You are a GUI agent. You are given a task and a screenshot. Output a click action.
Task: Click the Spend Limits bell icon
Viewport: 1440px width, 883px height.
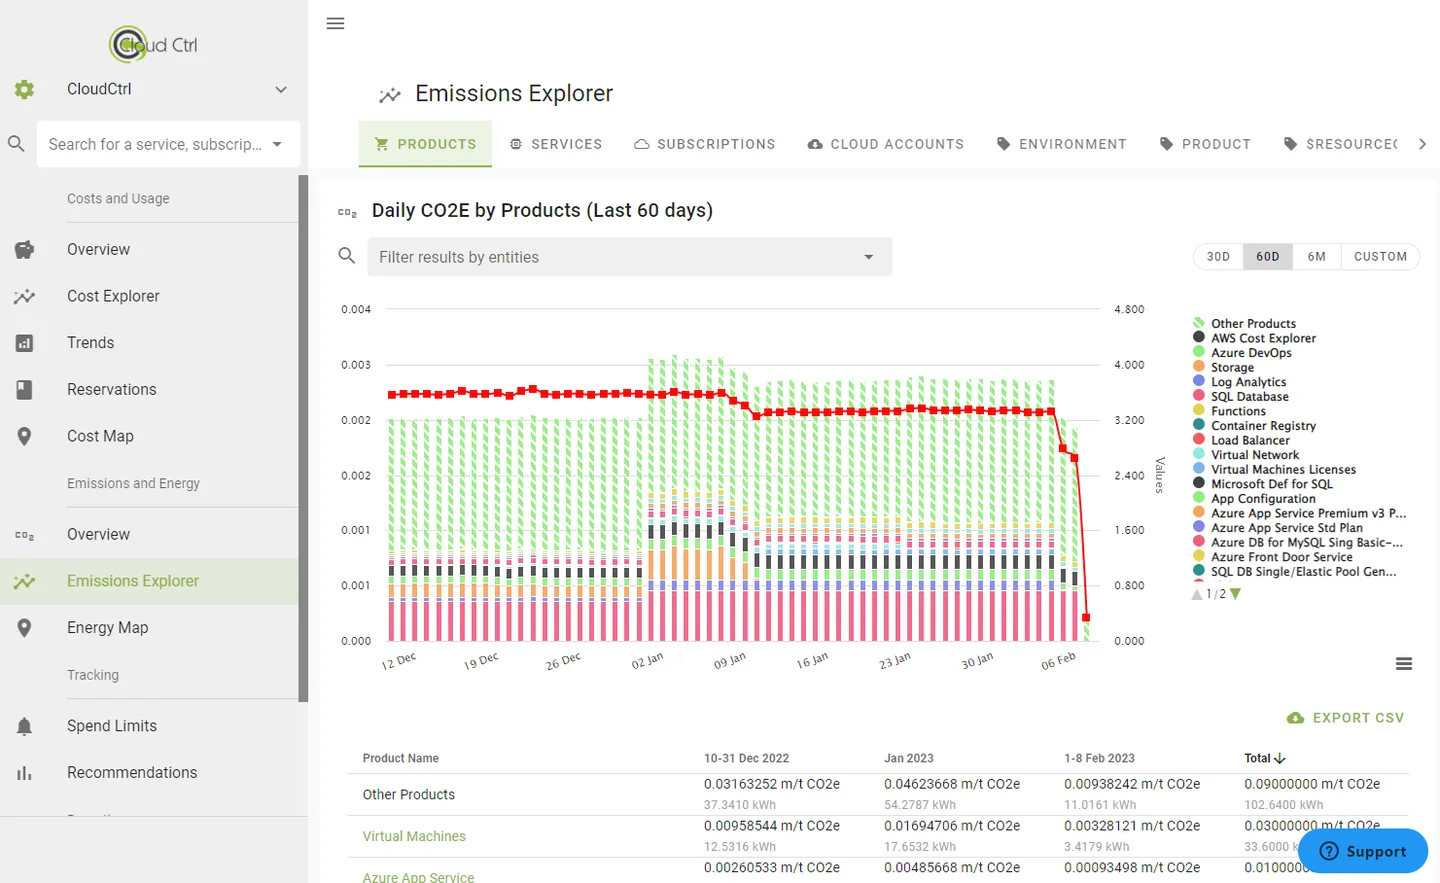[24, 726]
